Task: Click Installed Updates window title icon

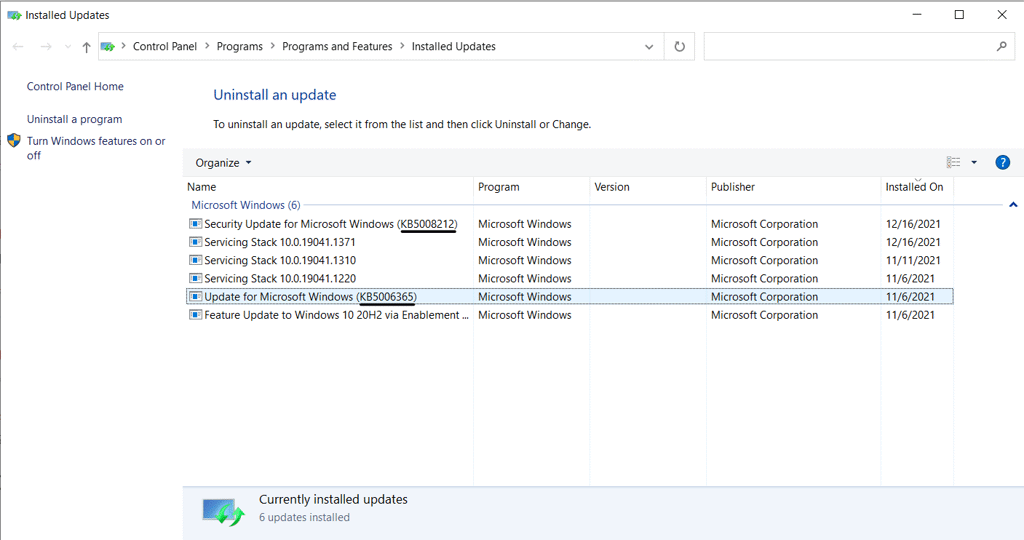Action: [14, 15]
